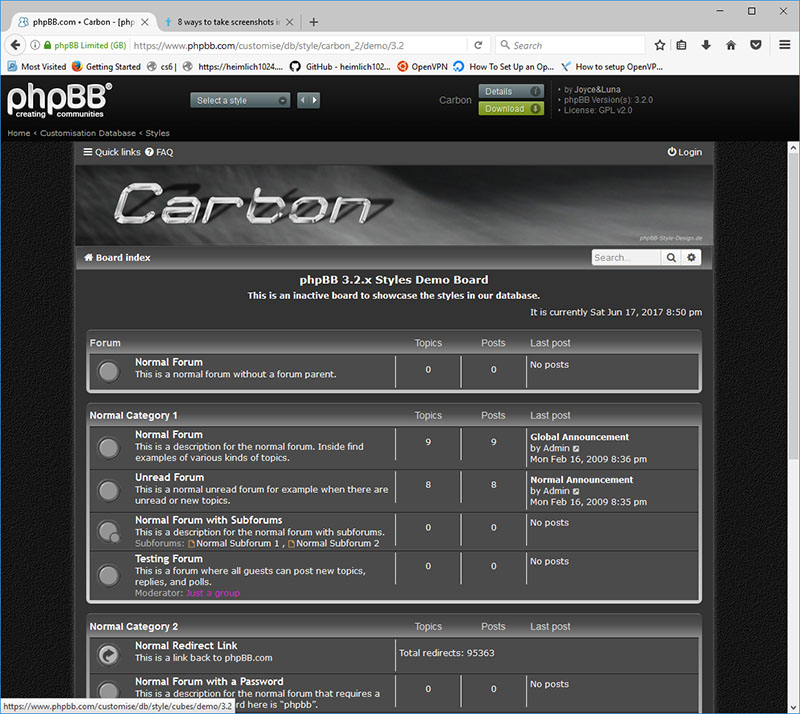Click the Details button
This screenshot has width=800, height=714.
[511, 91]
